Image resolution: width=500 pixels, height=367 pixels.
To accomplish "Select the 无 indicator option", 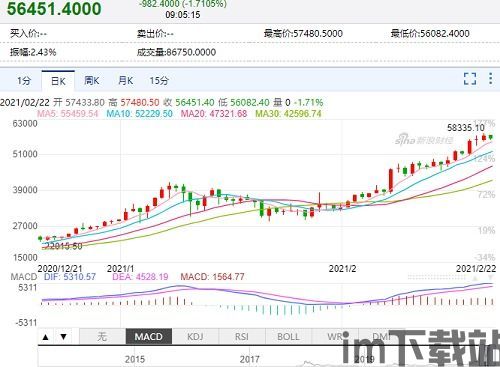I will tap(102, 336).
